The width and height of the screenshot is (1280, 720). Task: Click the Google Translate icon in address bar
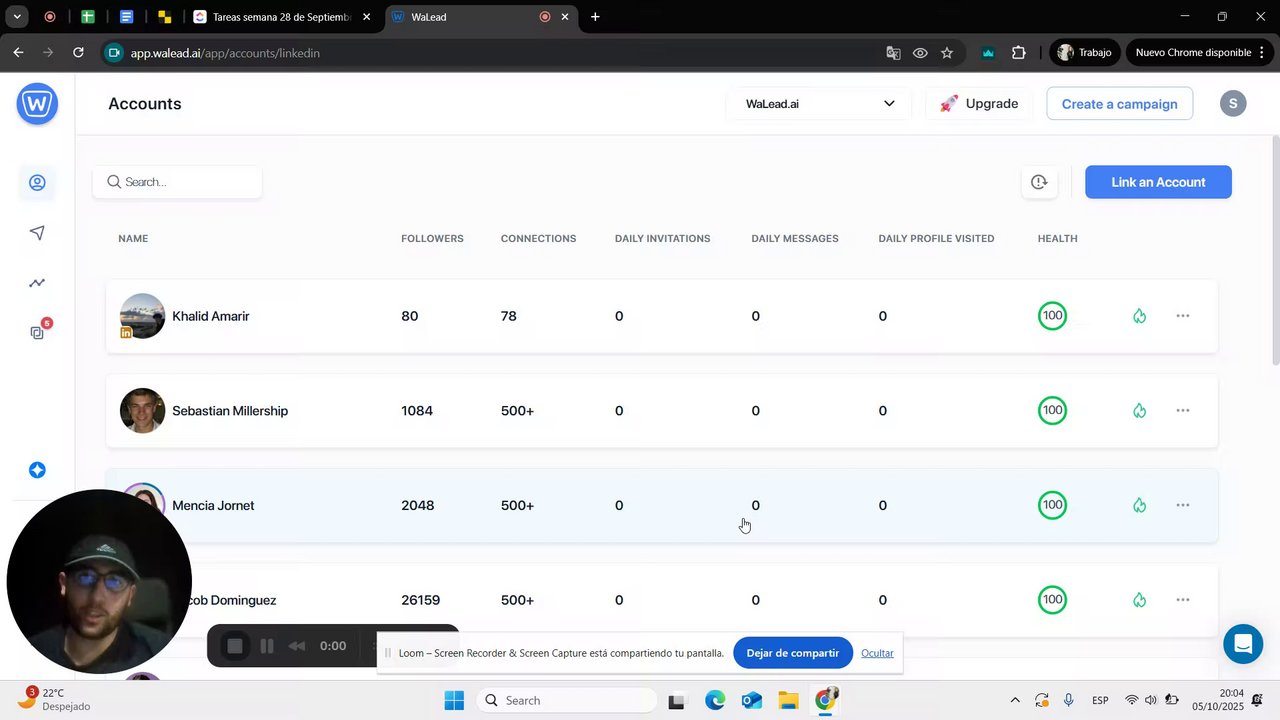click(893, 53)
